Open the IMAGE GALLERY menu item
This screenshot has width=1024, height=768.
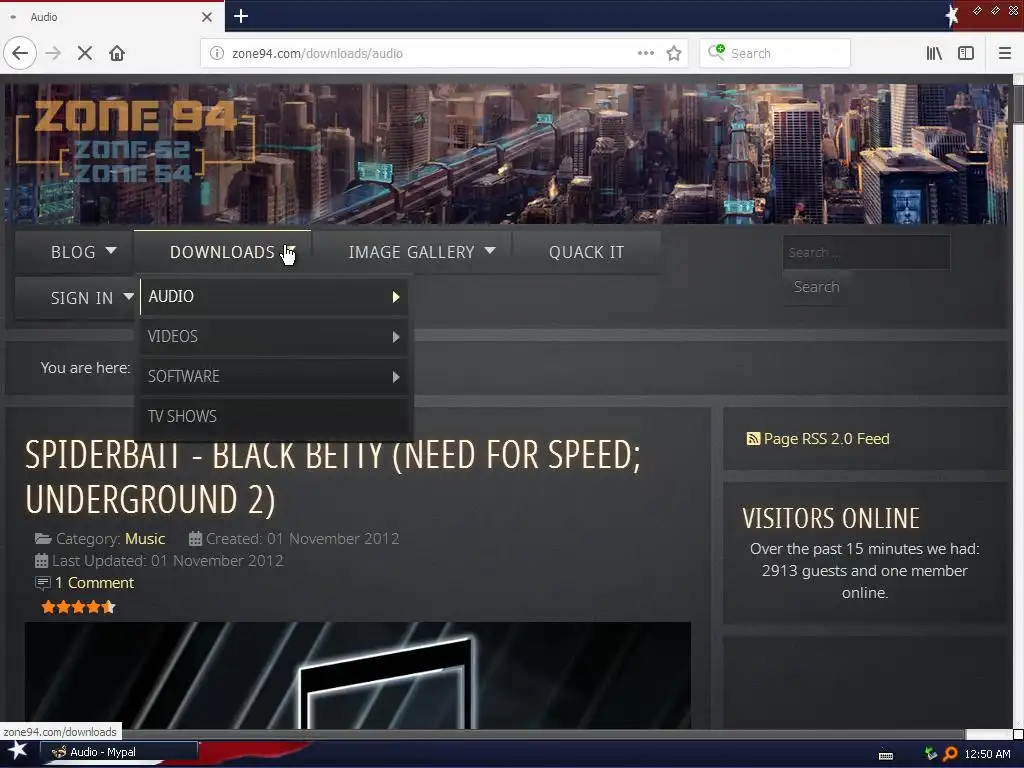tap(411, 252)
